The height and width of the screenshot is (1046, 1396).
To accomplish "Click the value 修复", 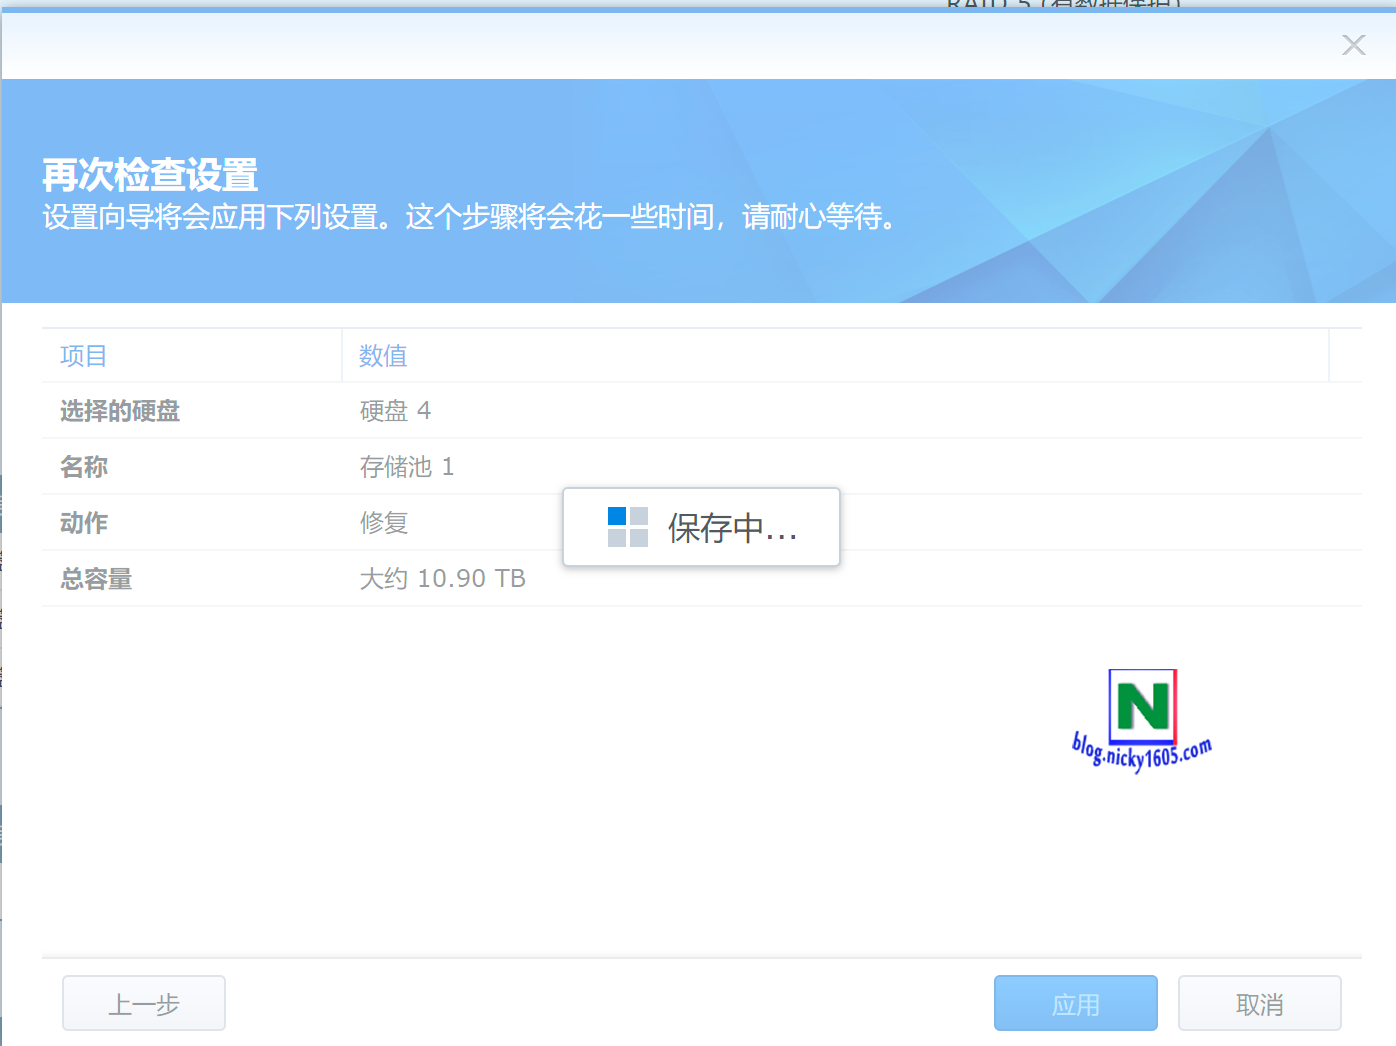I will pos(384,523).
